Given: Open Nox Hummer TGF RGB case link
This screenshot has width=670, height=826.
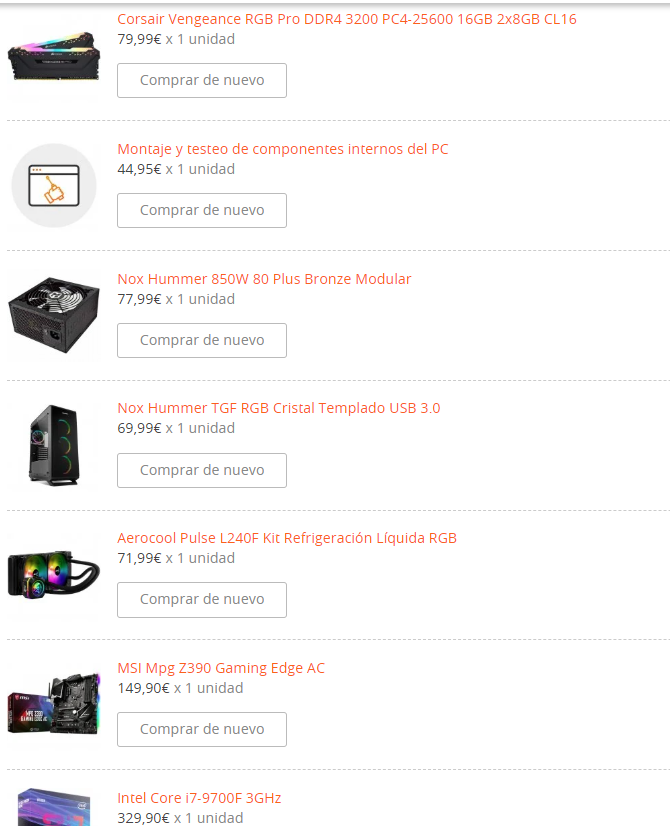Looking at the screenshot, I should [x=279, y=408].
